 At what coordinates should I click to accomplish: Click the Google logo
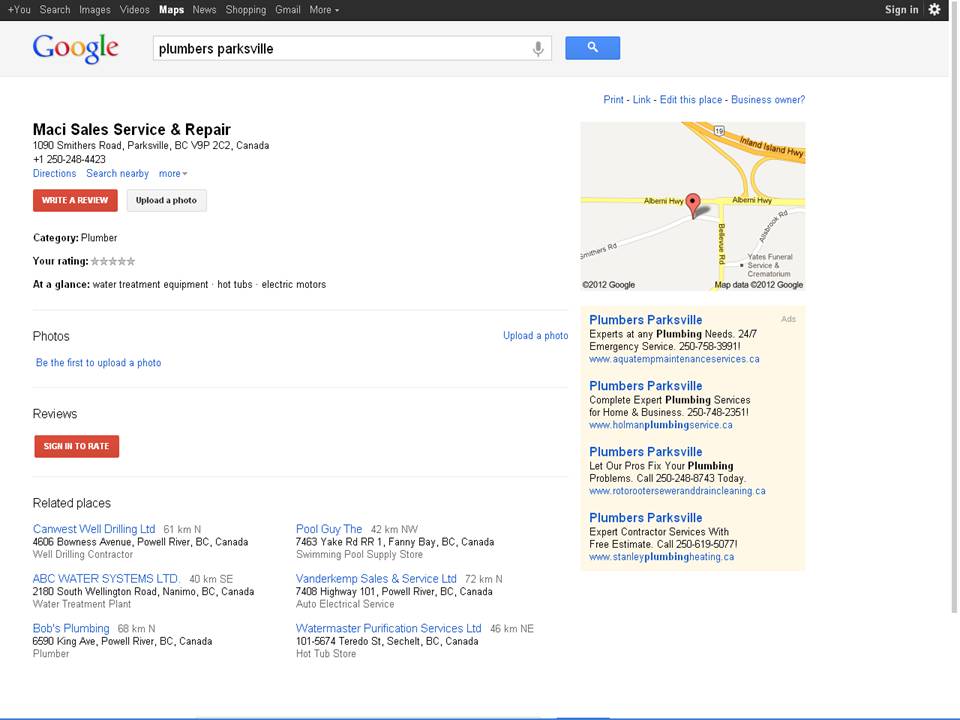coord(75,48)
